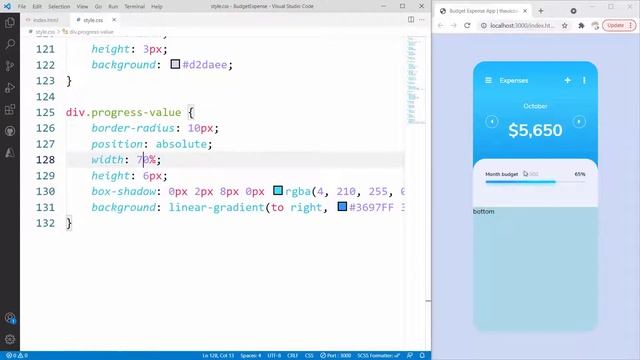Image resolution: width=640 pixels, height=360 pixels.
Task: Click style.css in the breadcrumb
Action: pyautogui.click(x=44, y=31)
